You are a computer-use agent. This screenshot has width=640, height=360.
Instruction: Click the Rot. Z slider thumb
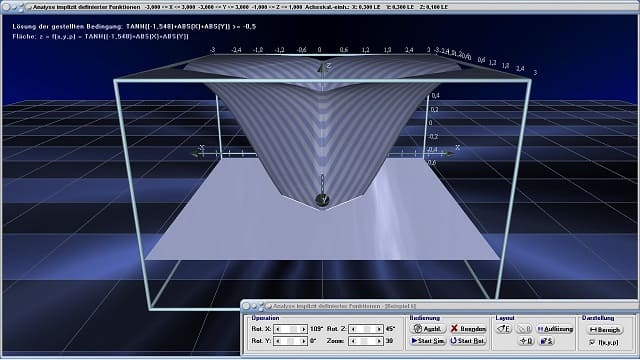[x=367, y=329]
